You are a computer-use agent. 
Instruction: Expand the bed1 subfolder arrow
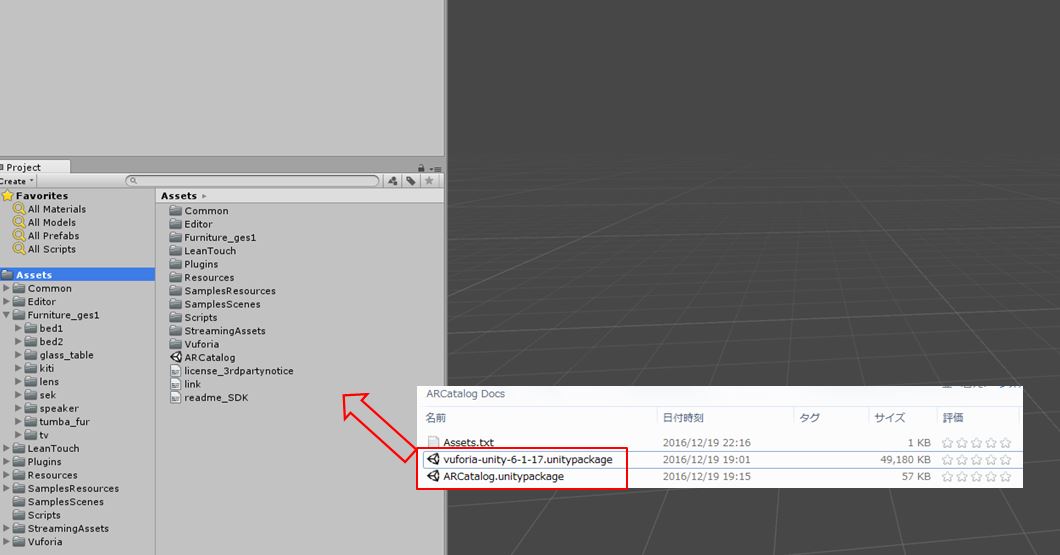tap(18, 328)
